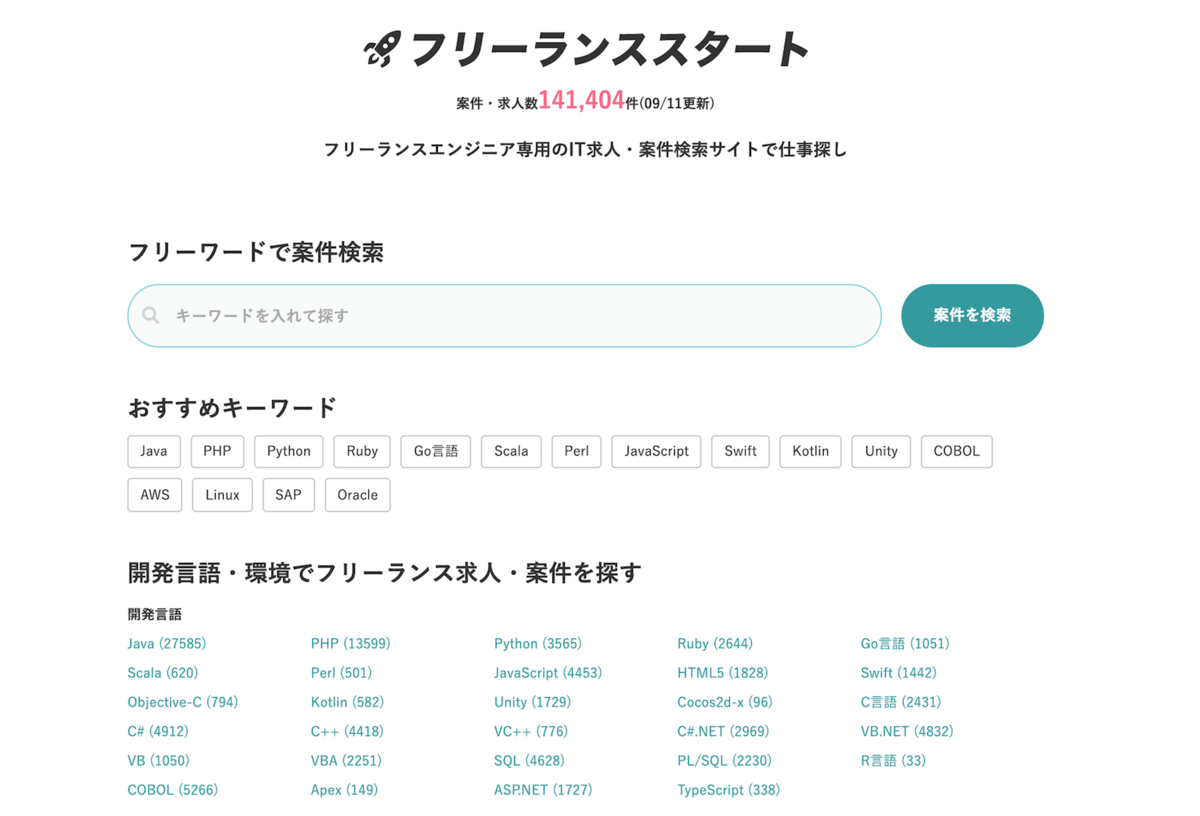Click the magnifier icon in search box
Image resolution: width=1200 pixels, height=816 pixels.
coord(151,316)
